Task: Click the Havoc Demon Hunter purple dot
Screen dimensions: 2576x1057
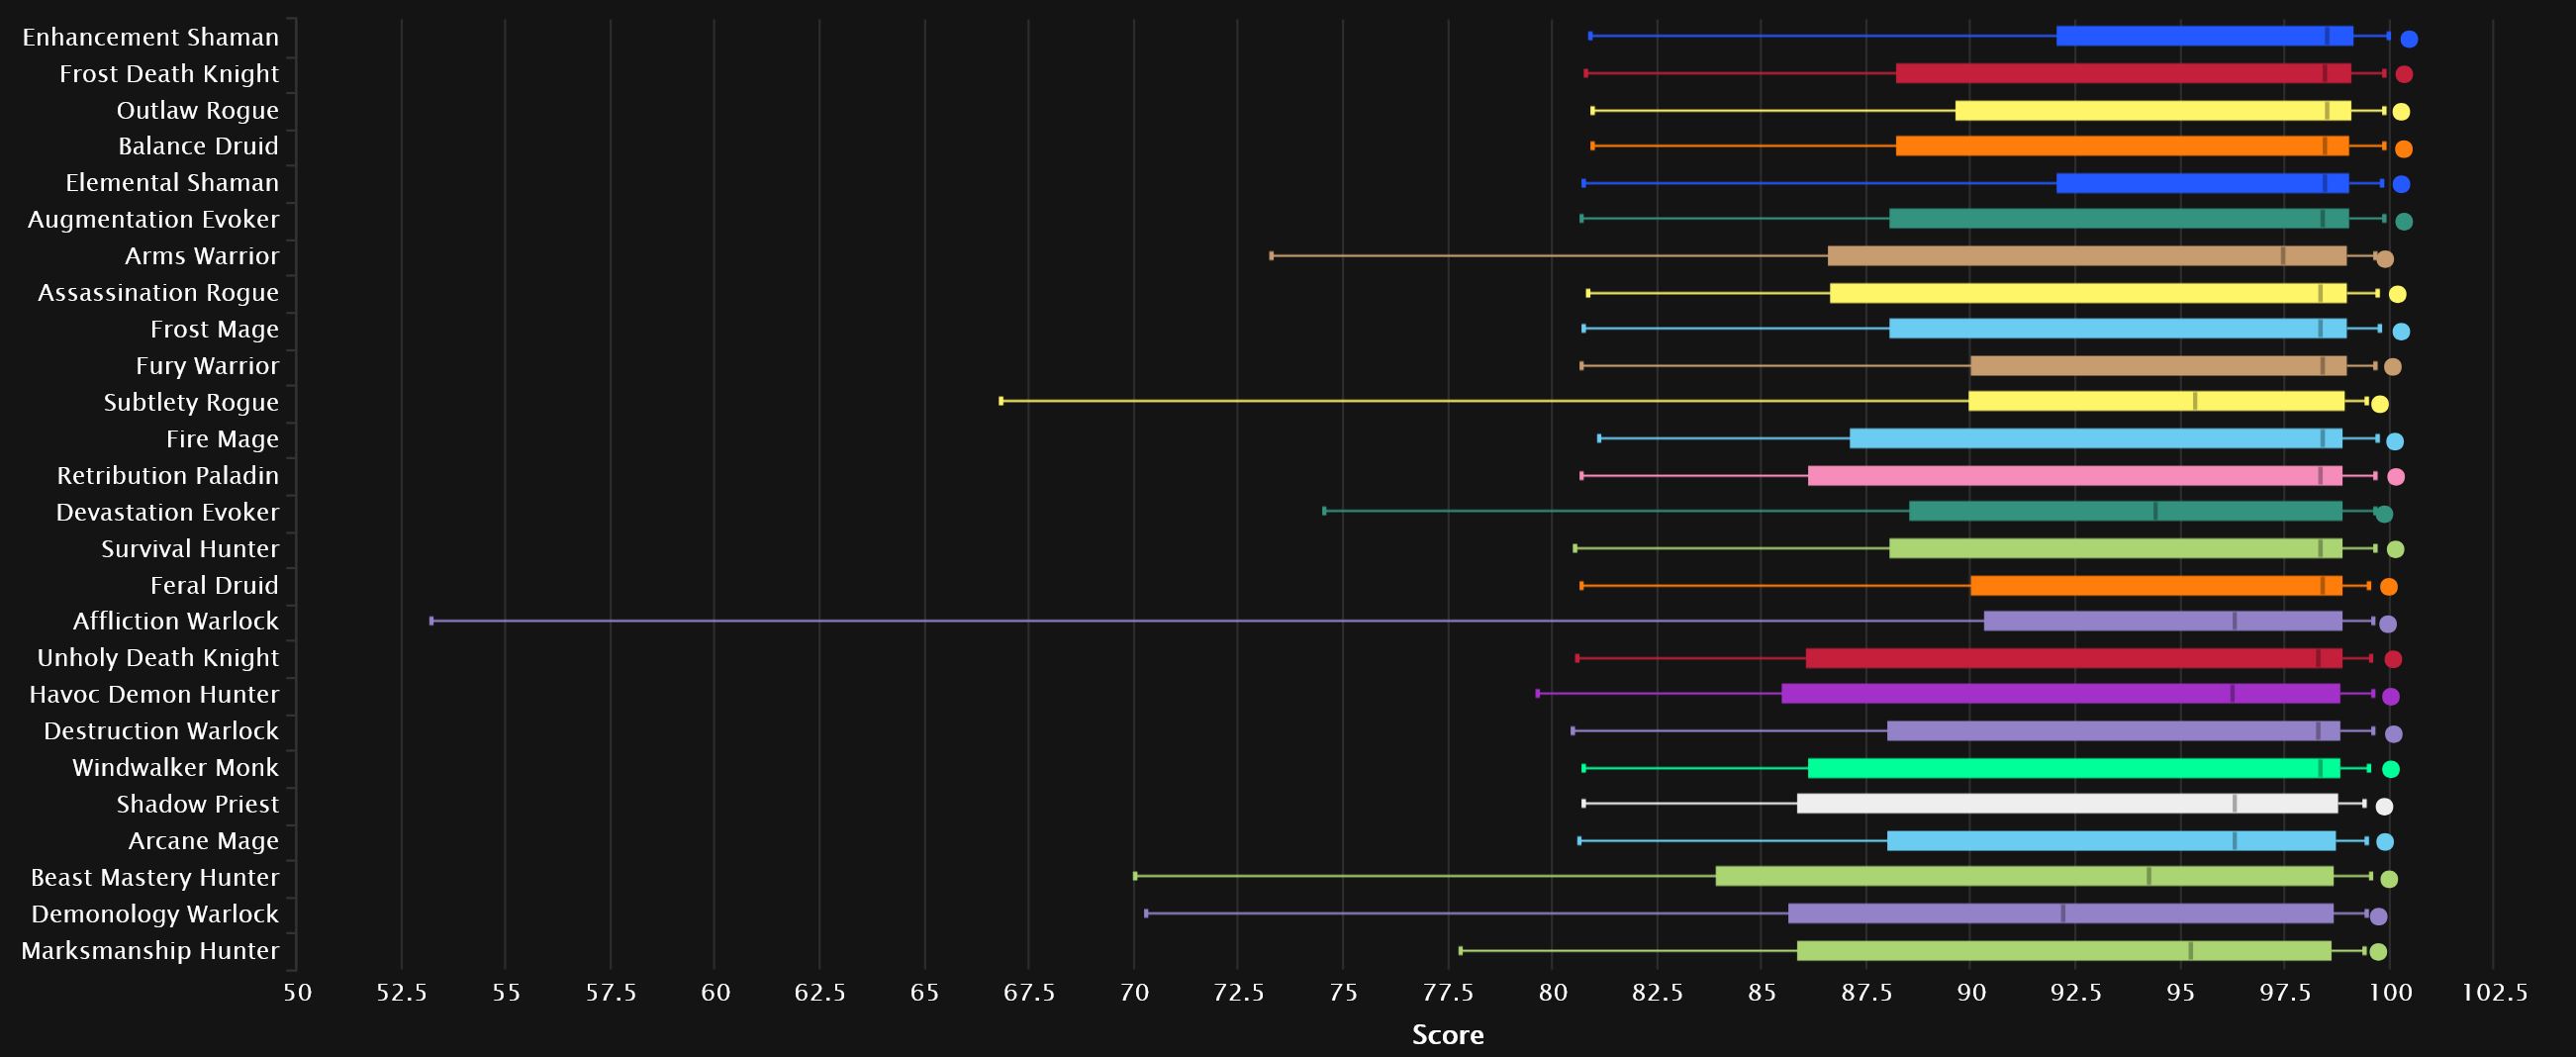Action: 2390,697
